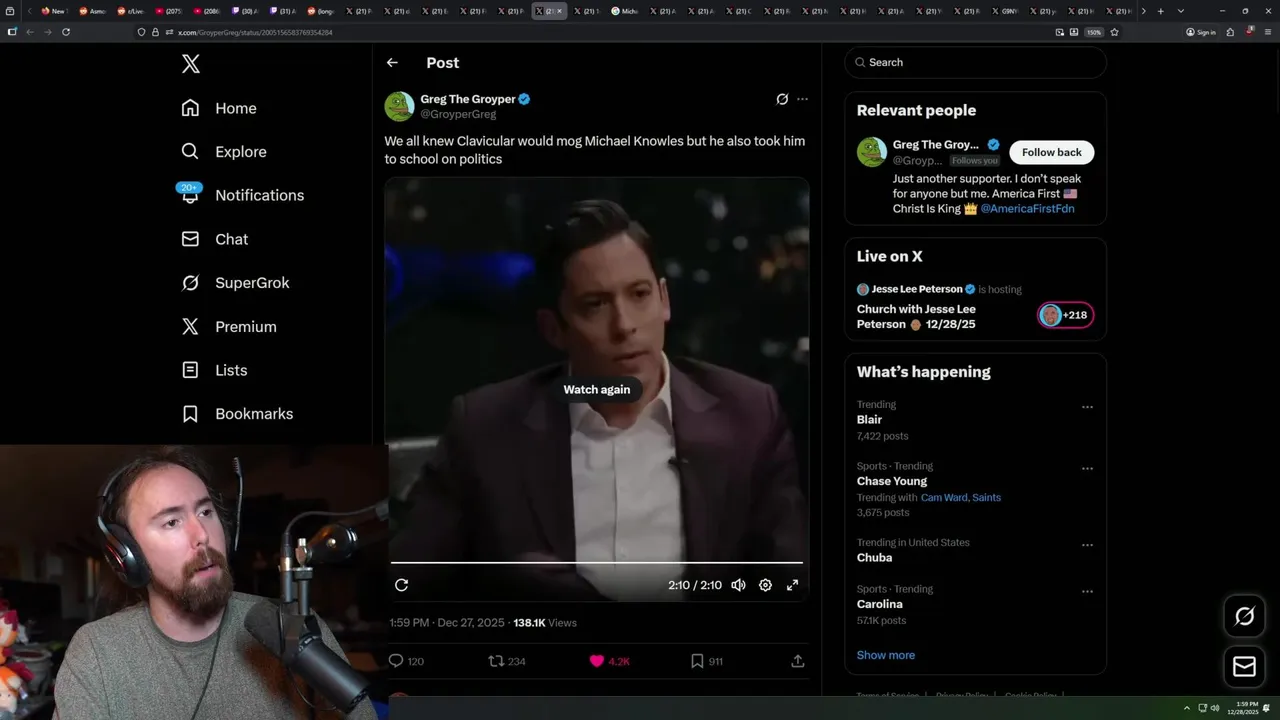Open relevant people Greg The Groyper avatar

(x=872, y=152)
